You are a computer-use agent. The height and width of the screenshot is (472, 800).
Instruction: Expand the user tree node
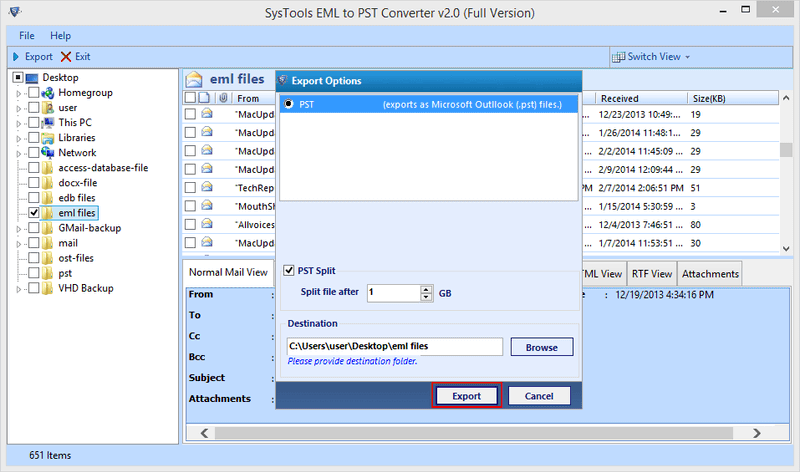(x=18, y=108)
